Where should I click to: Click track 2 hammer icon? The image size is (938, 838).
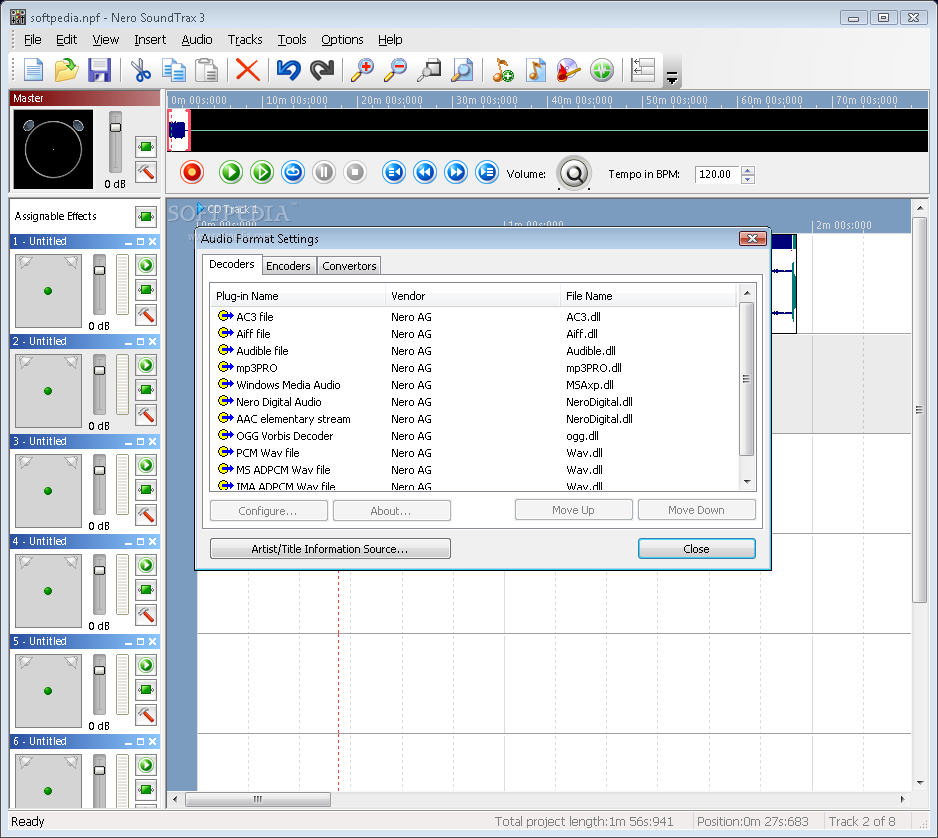point(146,415)
